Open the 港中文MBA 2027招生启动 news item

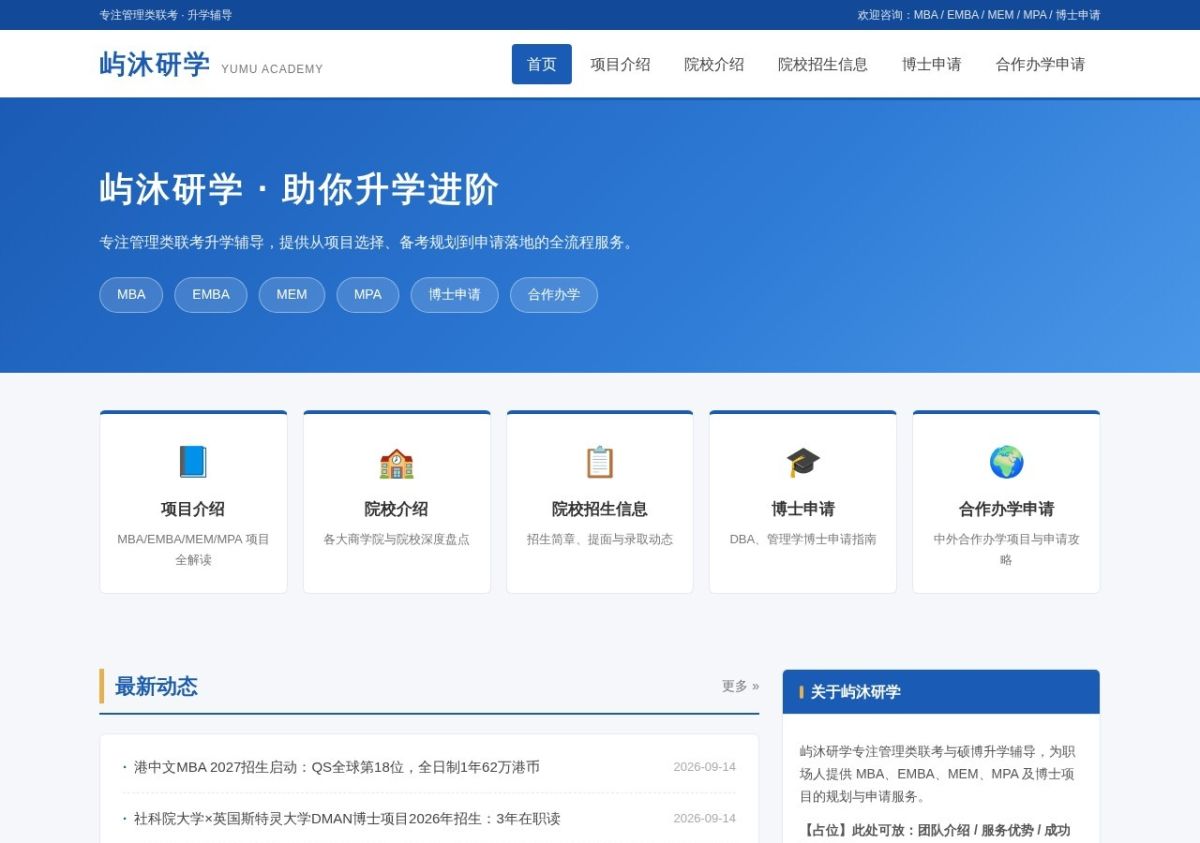(x=337, y=767)
